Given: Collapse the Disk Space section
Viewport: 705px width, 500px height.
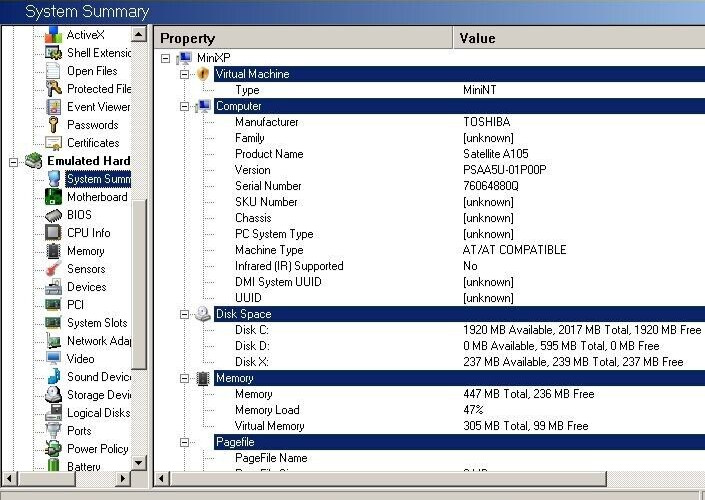Looking at the screenshot, I should click(184, 314).
